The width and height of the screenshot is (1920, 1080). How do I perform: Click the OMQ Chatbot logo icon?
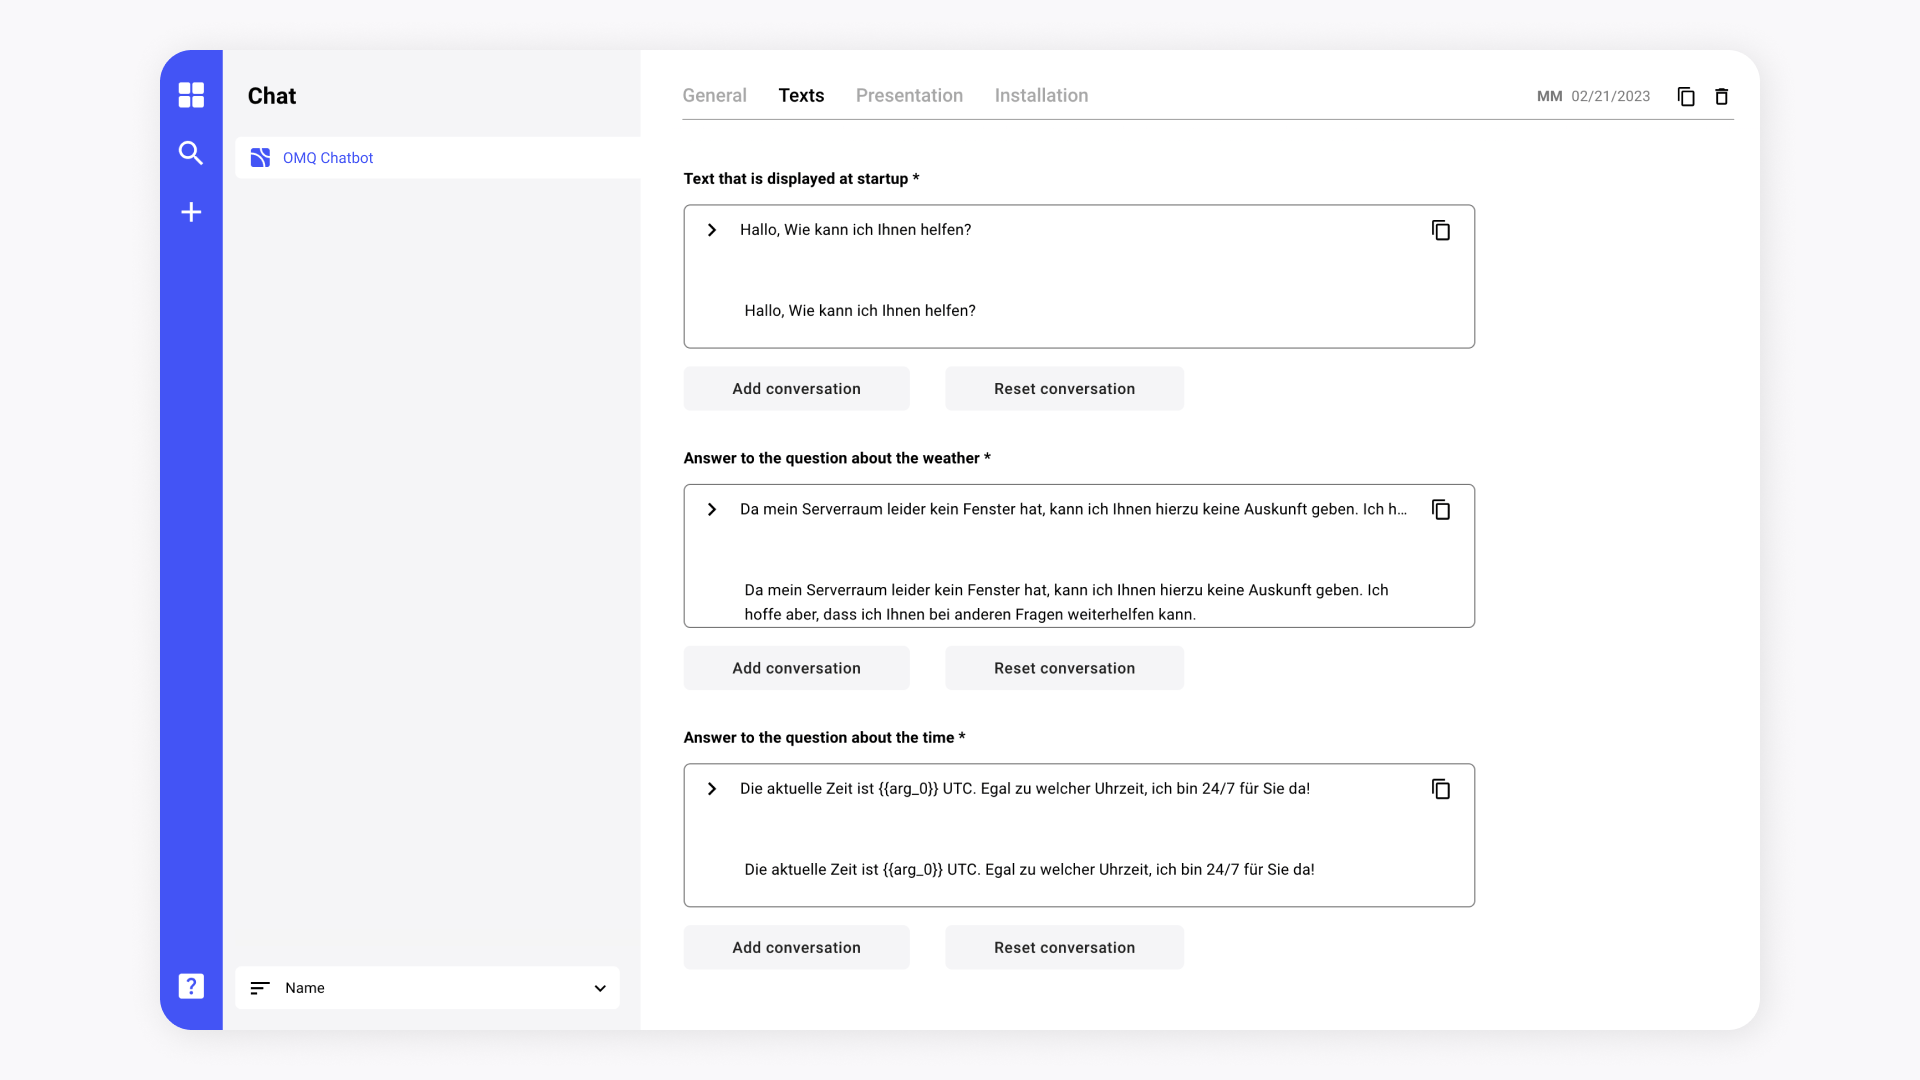click(x=260, y=158)
